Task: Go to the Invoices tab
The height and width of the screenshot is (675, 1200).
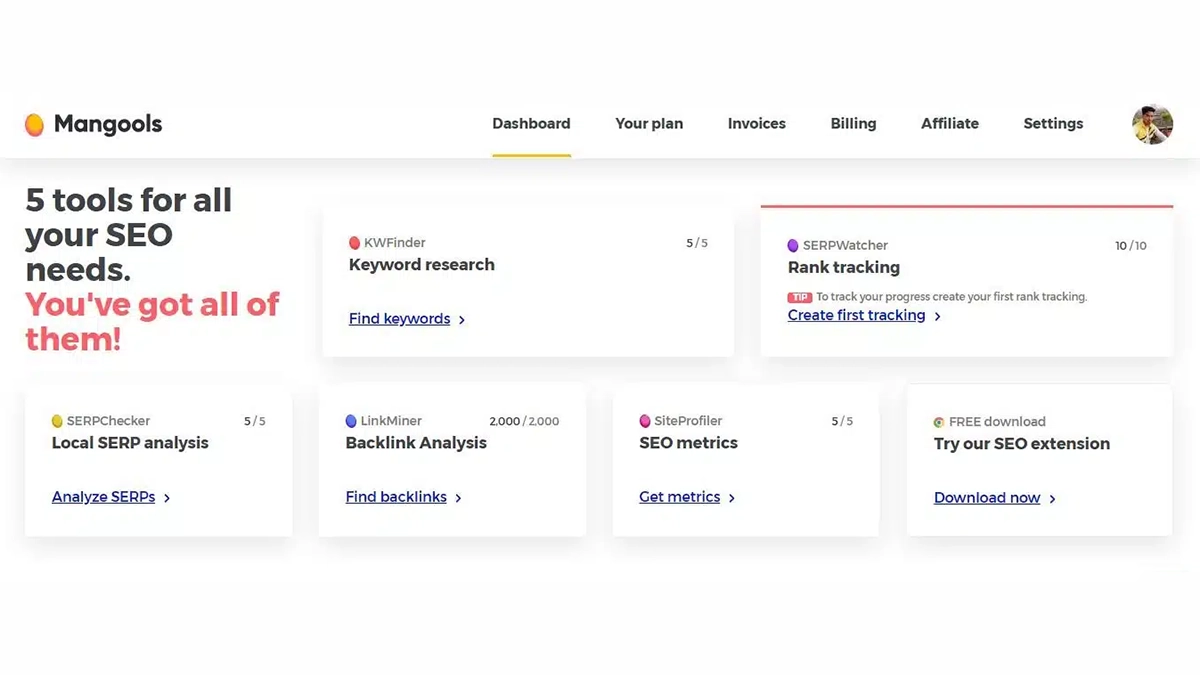Action: (x=757, y=124)
